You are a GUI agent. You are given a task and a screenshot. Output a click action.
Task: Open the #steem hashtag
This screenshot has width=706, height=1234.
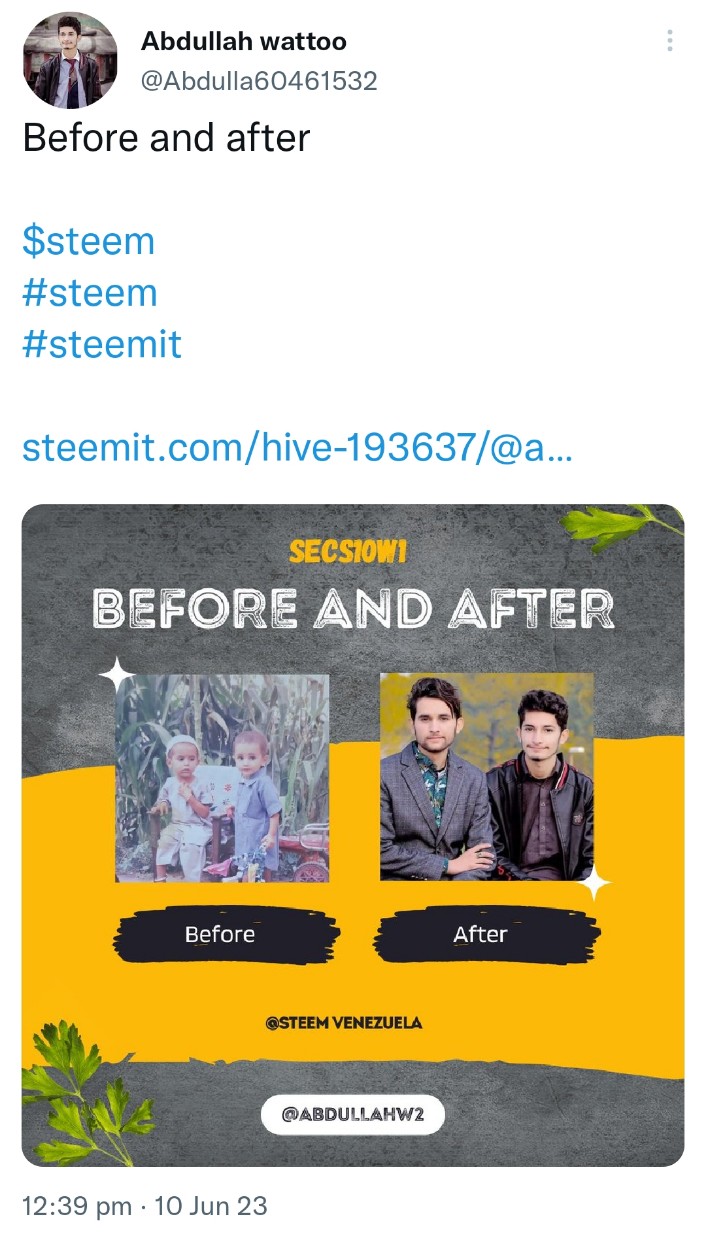tap(90, 293)
